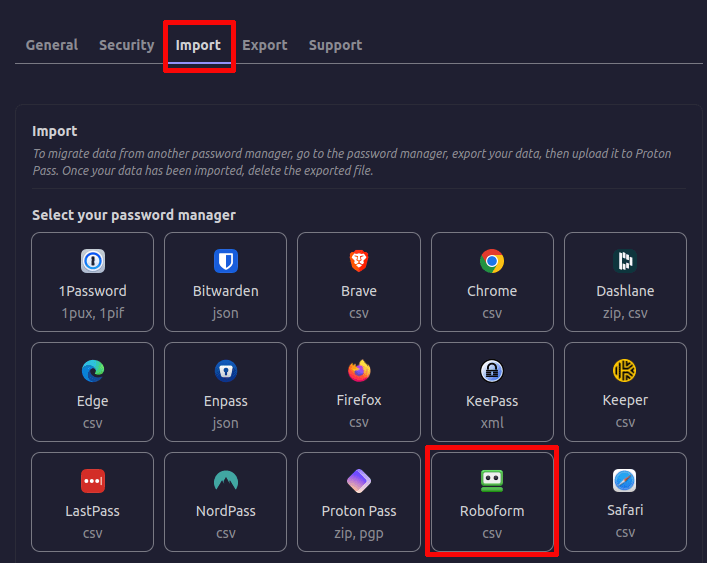Click the Chrome logo icon

tap(492, 261)
